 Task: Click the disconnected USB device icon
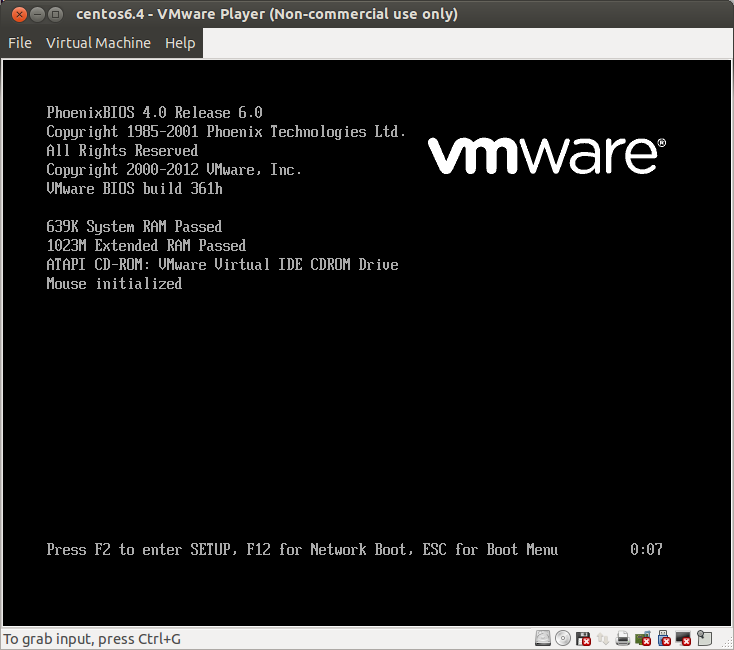tap(664, 638)
